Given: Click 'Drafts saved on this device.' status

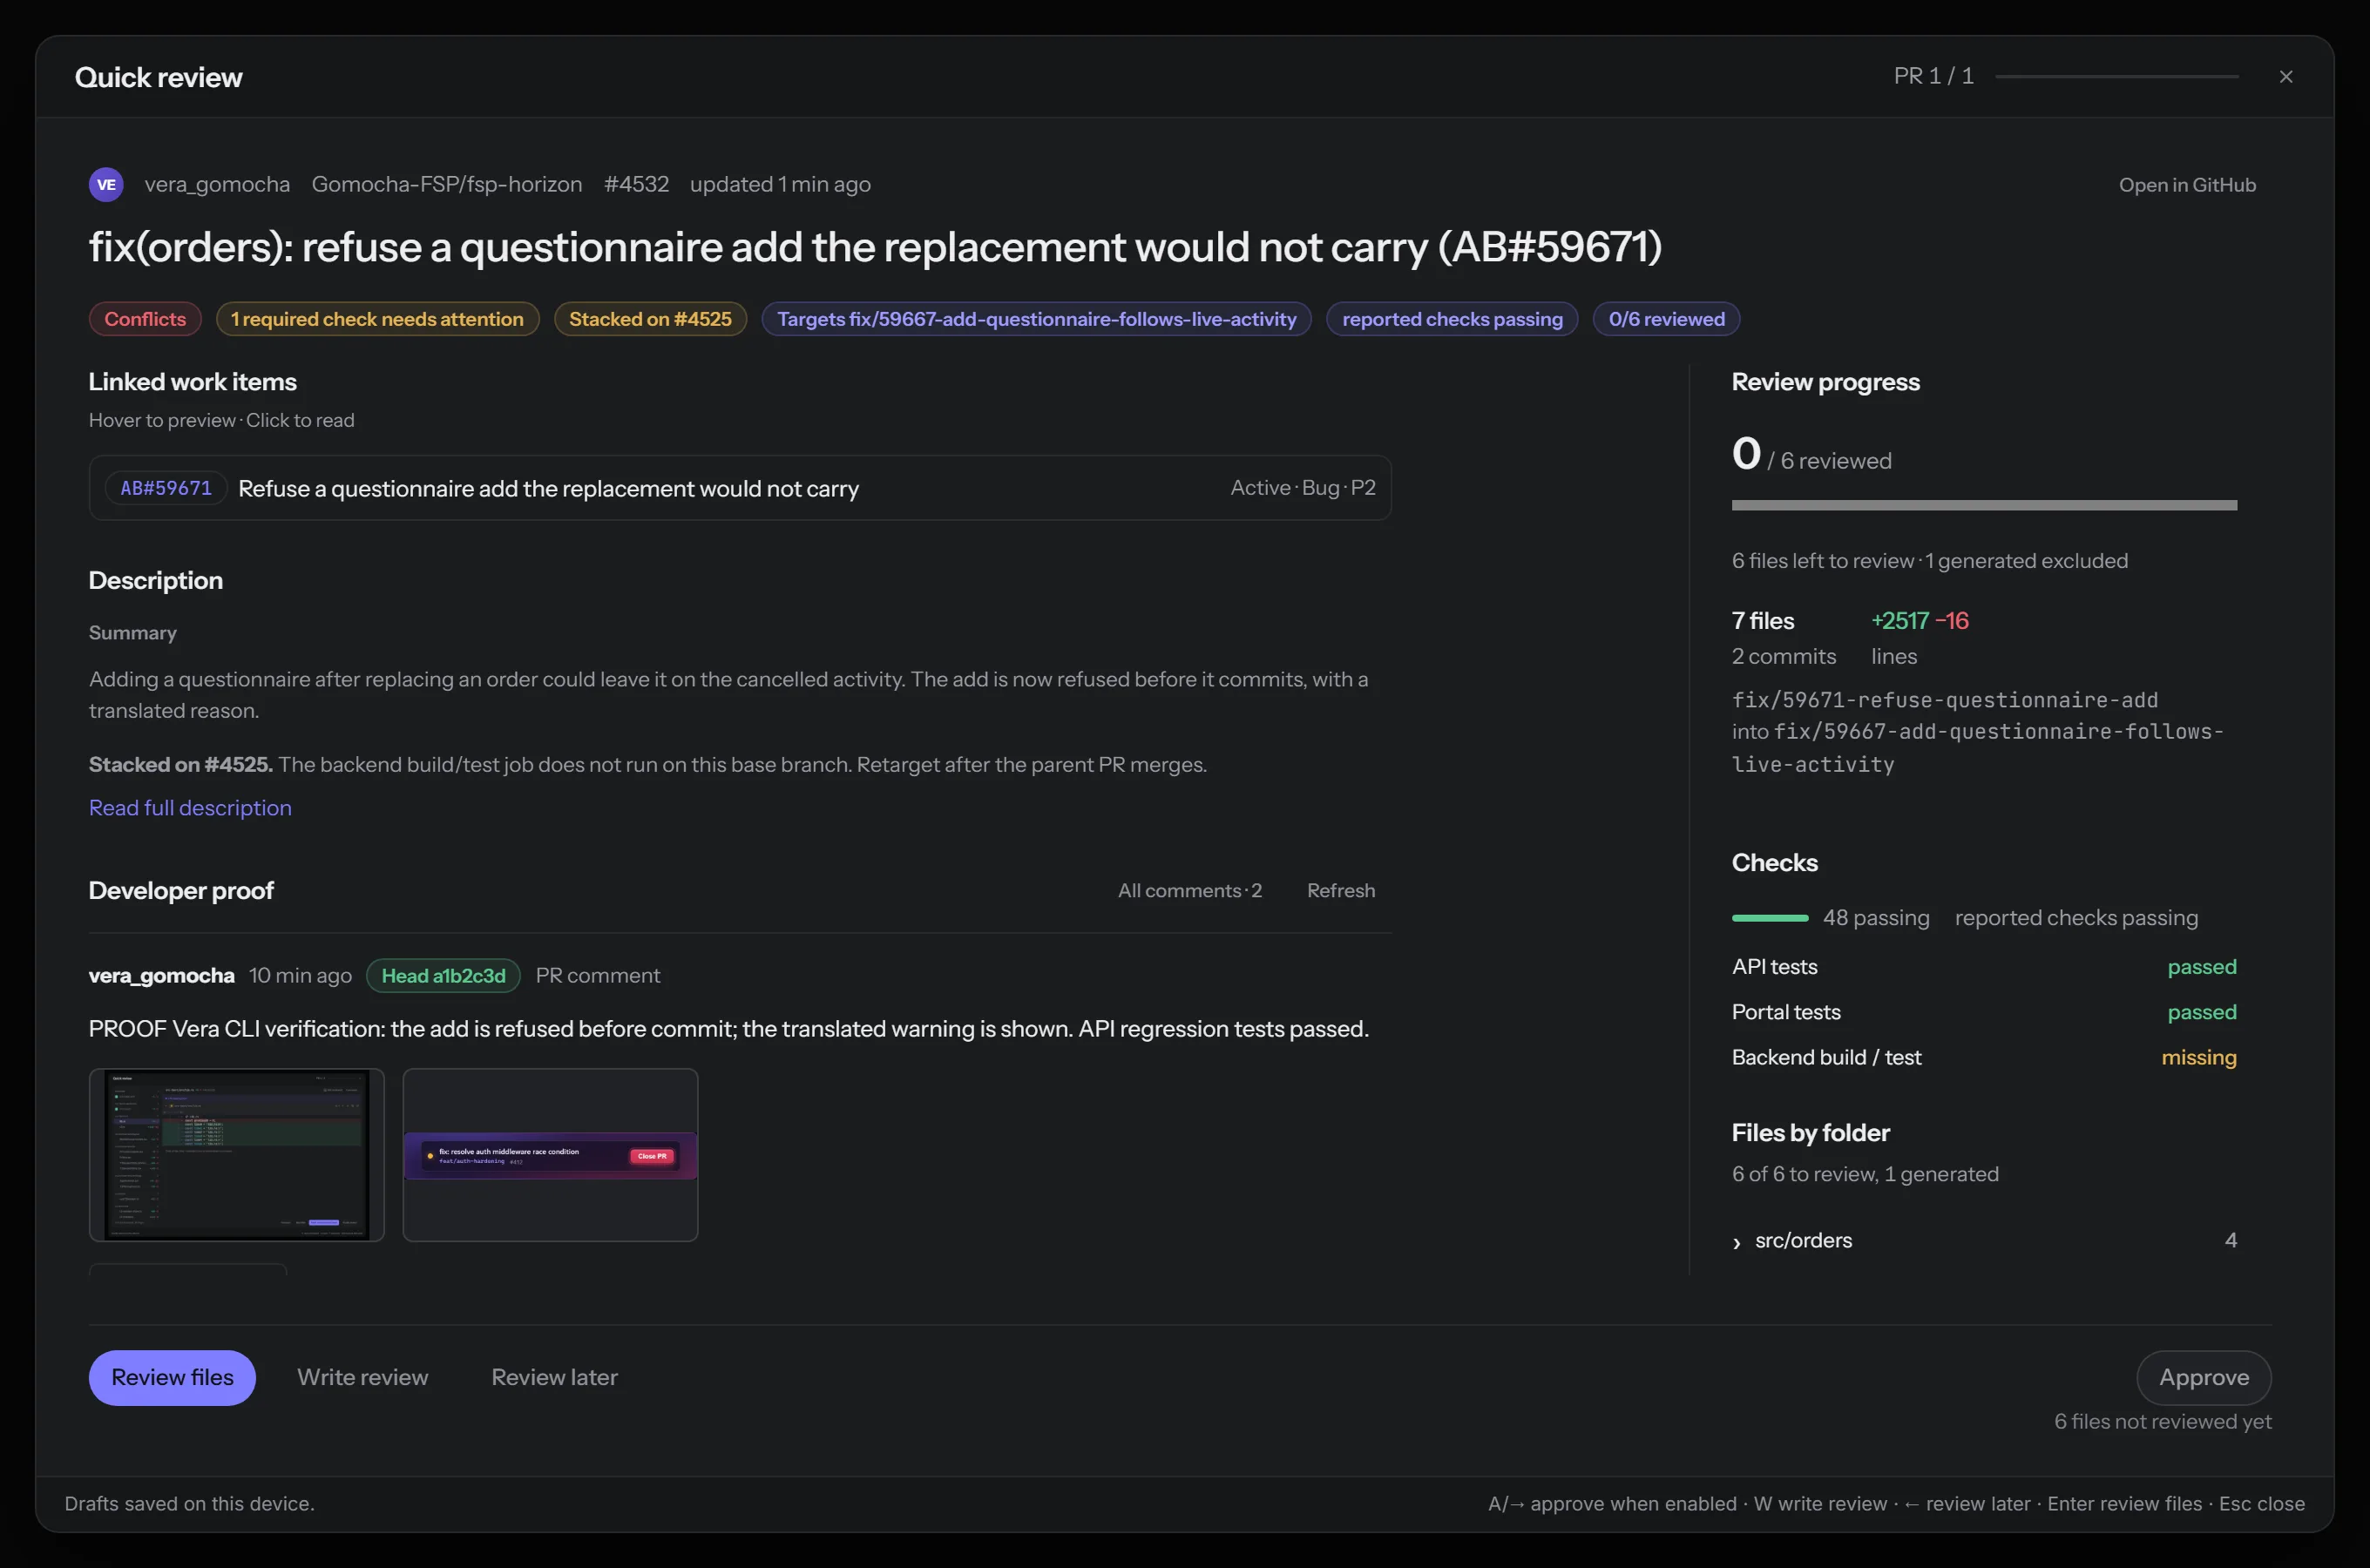Looking at the screenshot, I should (x=189, y=1503).
